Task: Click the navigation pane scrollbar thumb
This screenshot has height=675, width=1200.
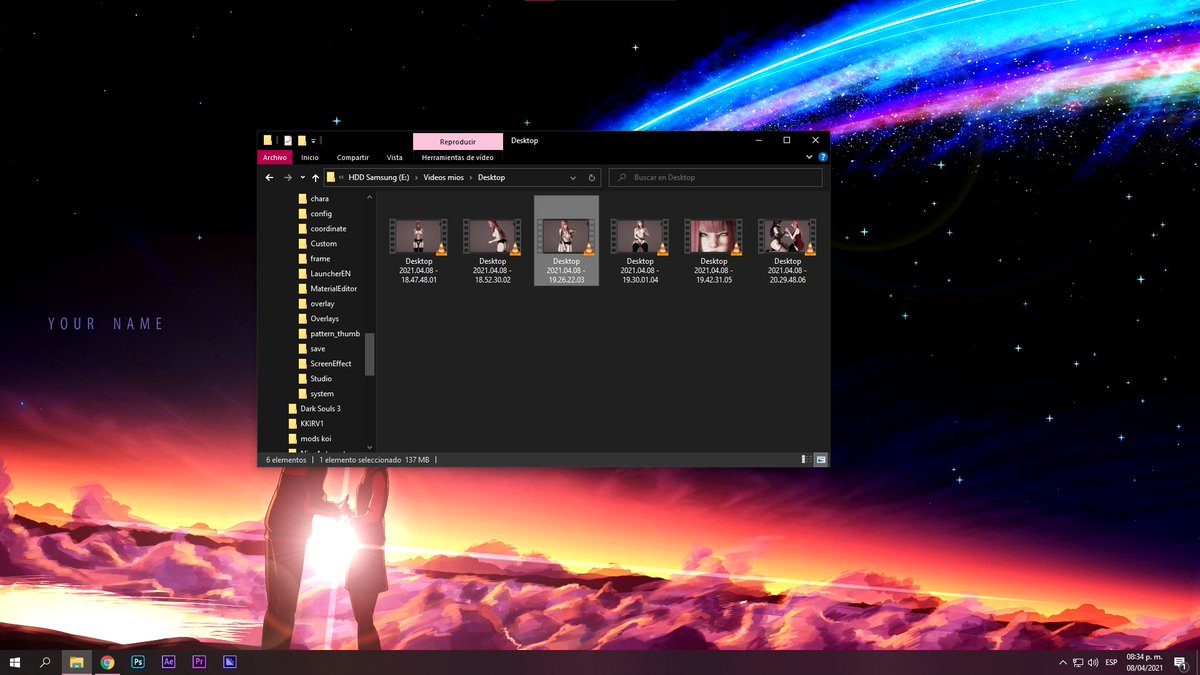Action: pyautogui.click(x=369, y=354)
